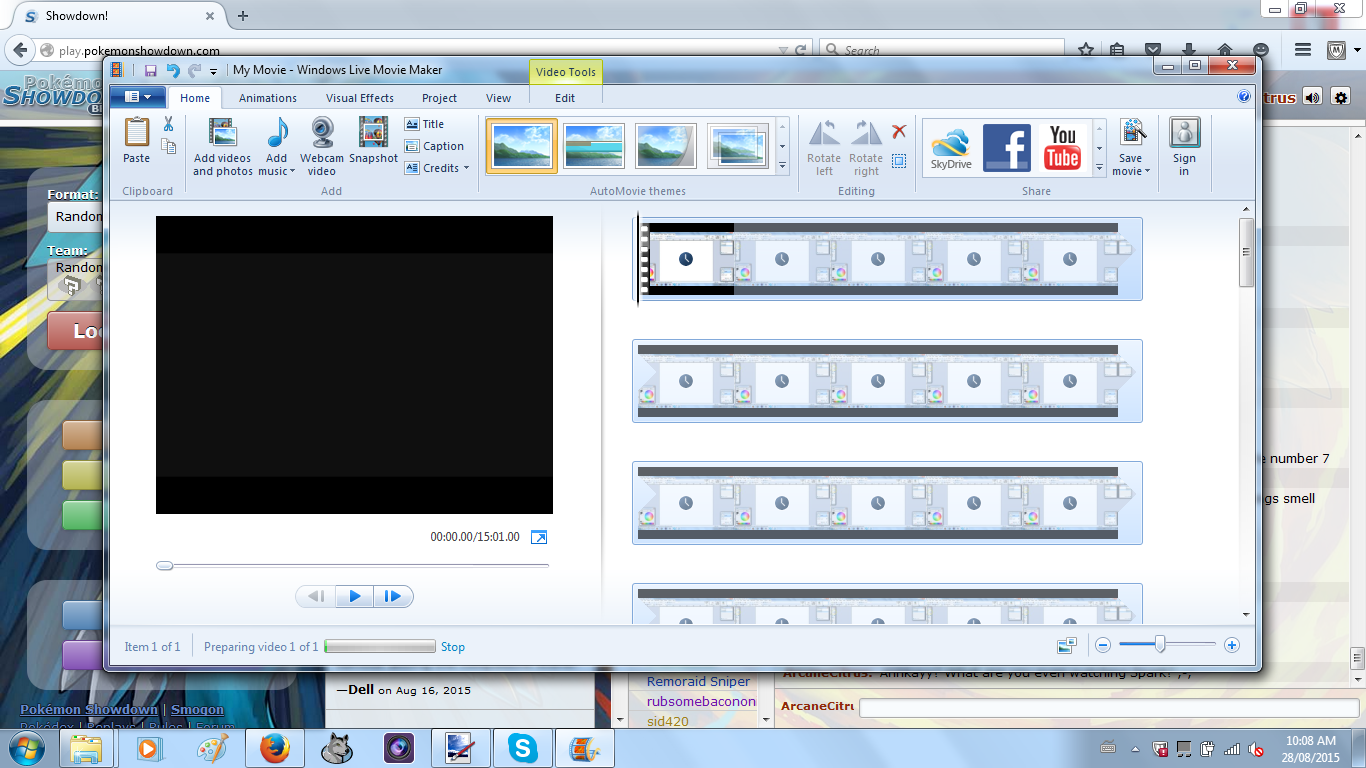Viewport: 1366px width, 768px height.
Task: Click the Select all icon in Editing
Action: (x=899, y=161)
